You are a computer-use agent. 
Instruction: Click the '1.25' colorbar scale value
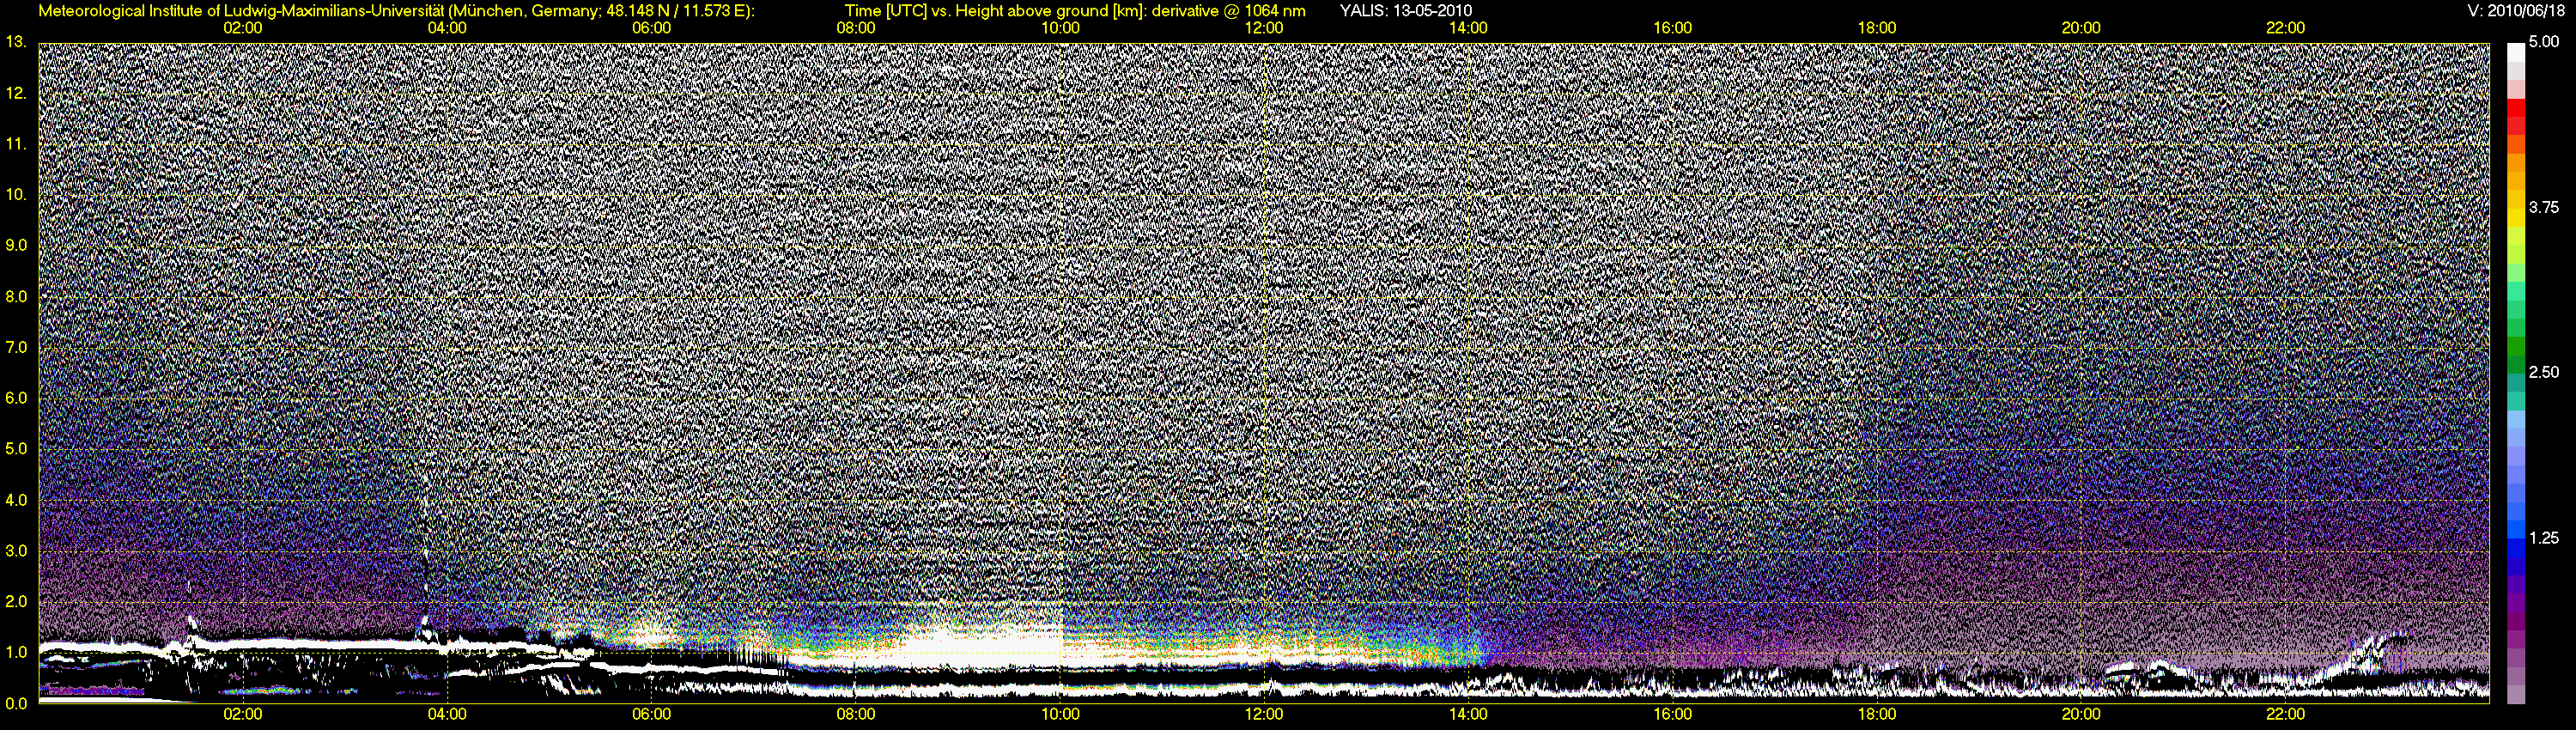coord(2544,538)
